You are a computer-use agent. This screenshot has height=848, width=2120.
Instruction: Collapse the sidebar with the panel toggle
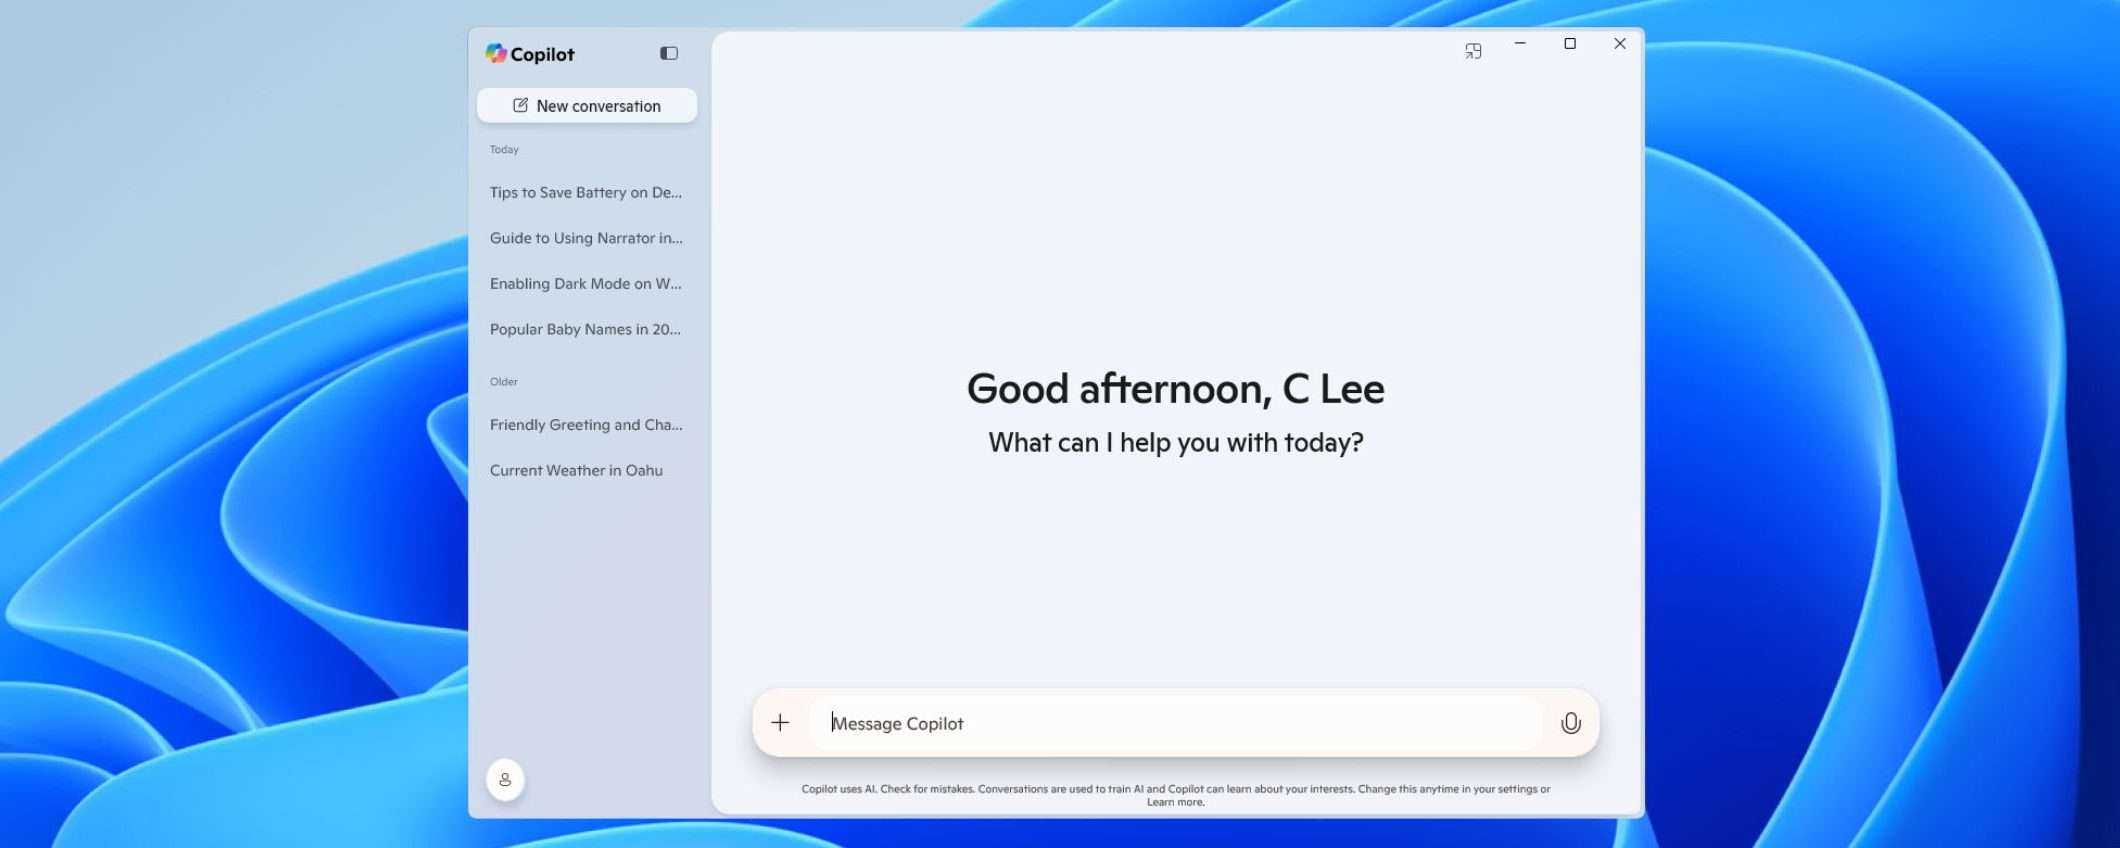[669, 53]
